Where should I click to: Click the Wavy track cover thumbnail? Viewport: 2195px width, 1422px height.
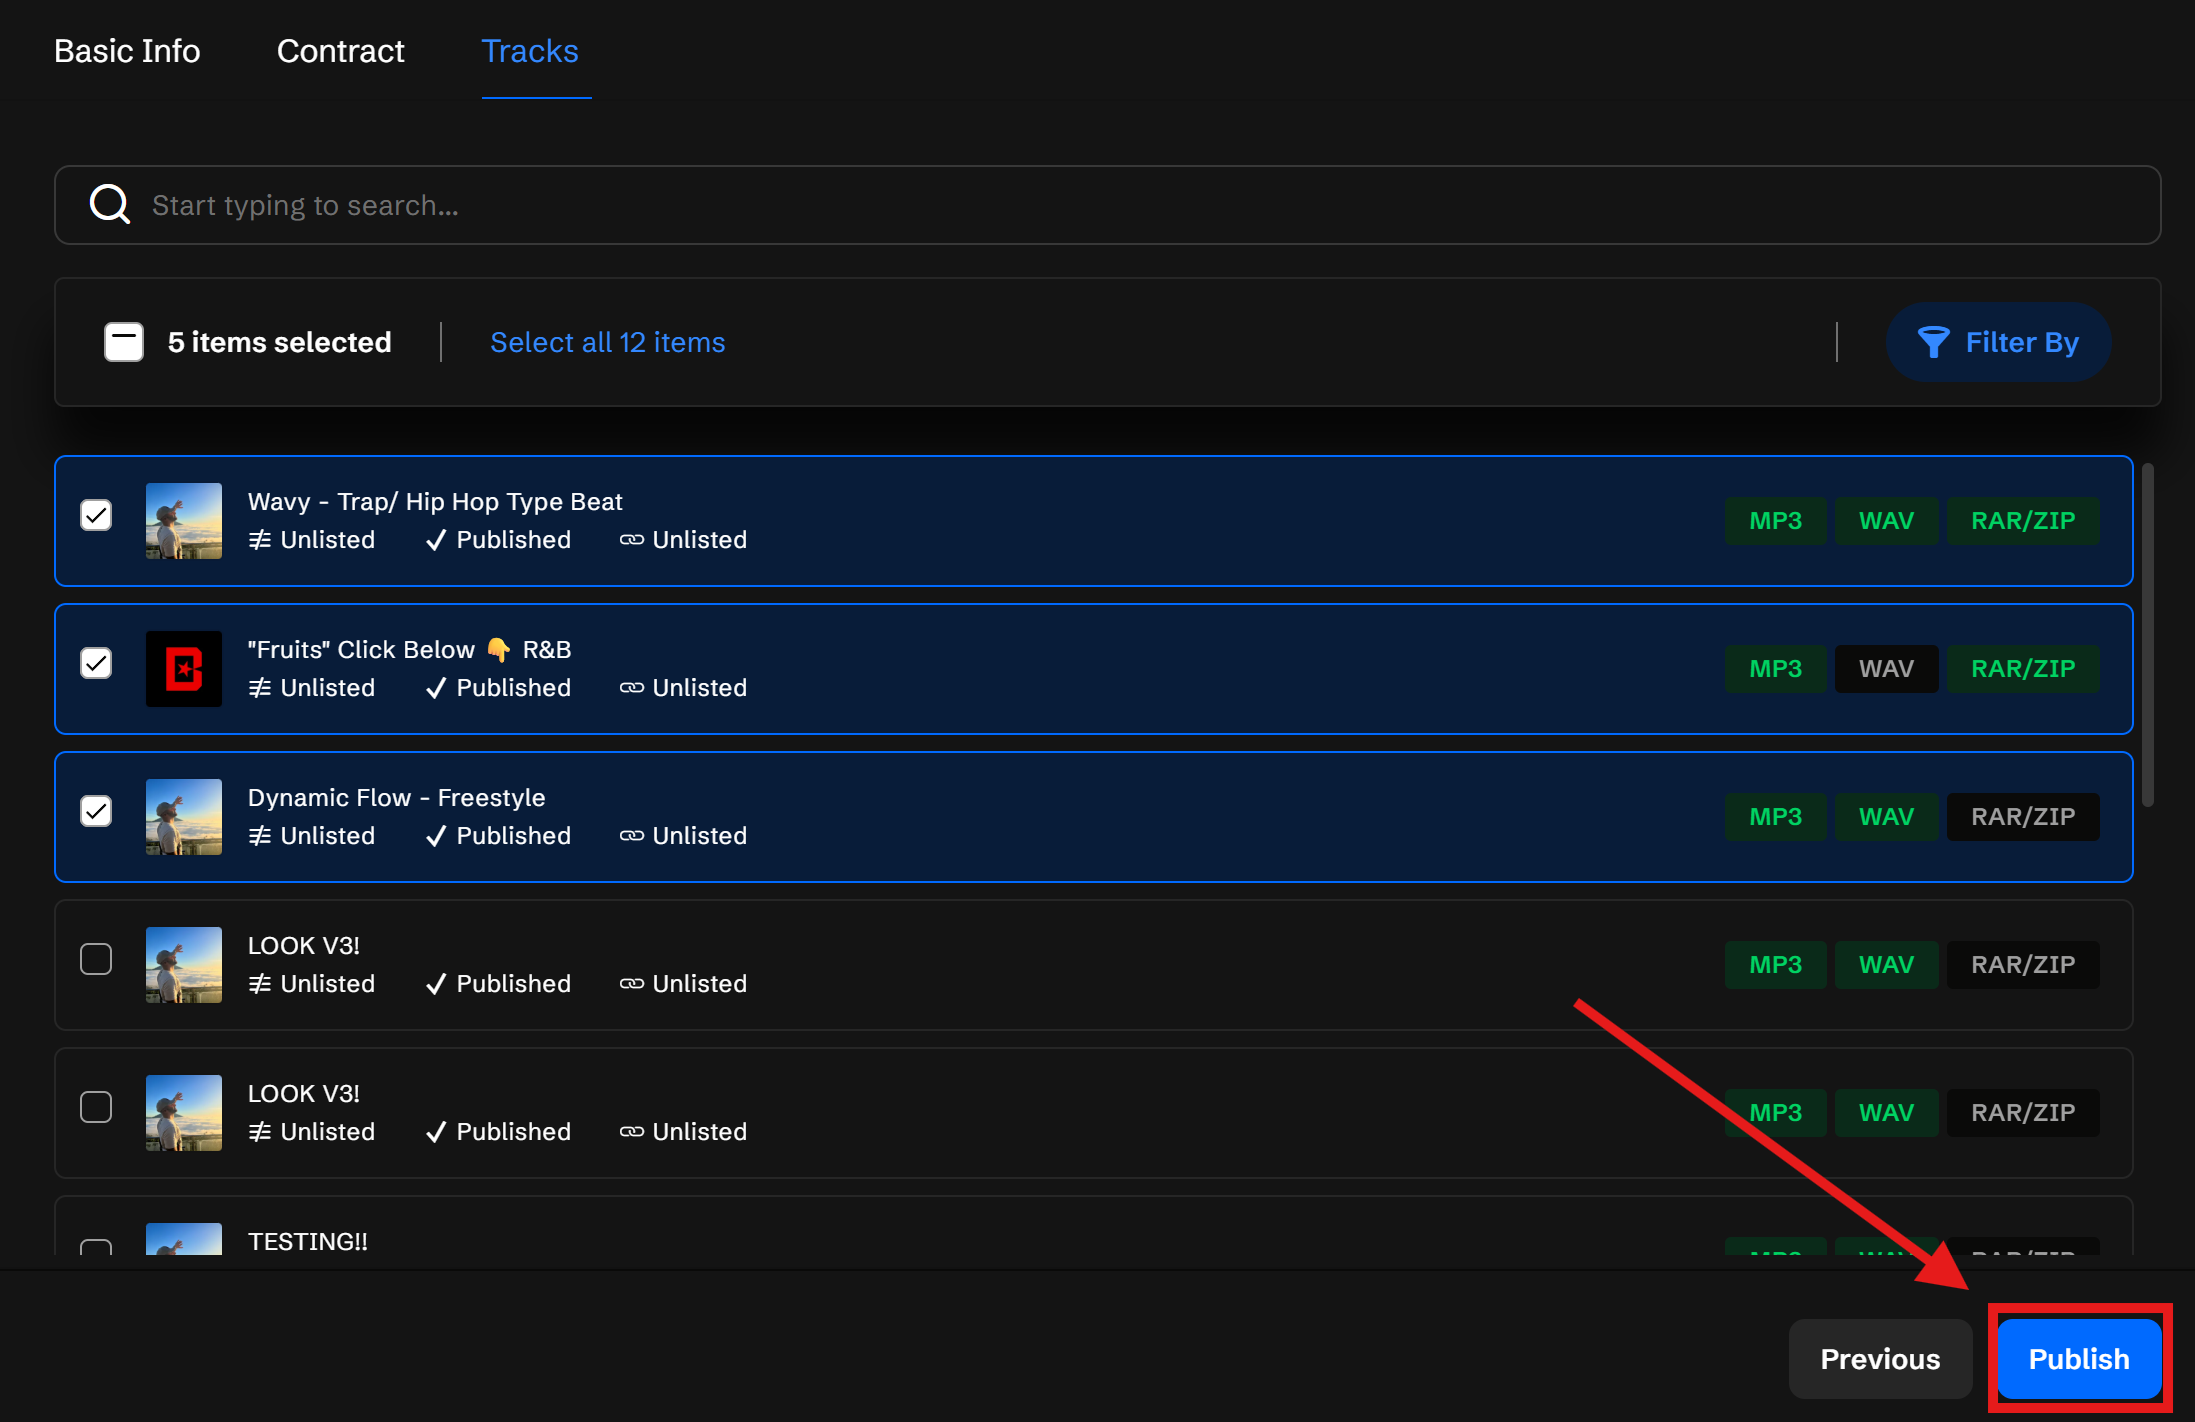pyautogui.click(x=184, y=521)
